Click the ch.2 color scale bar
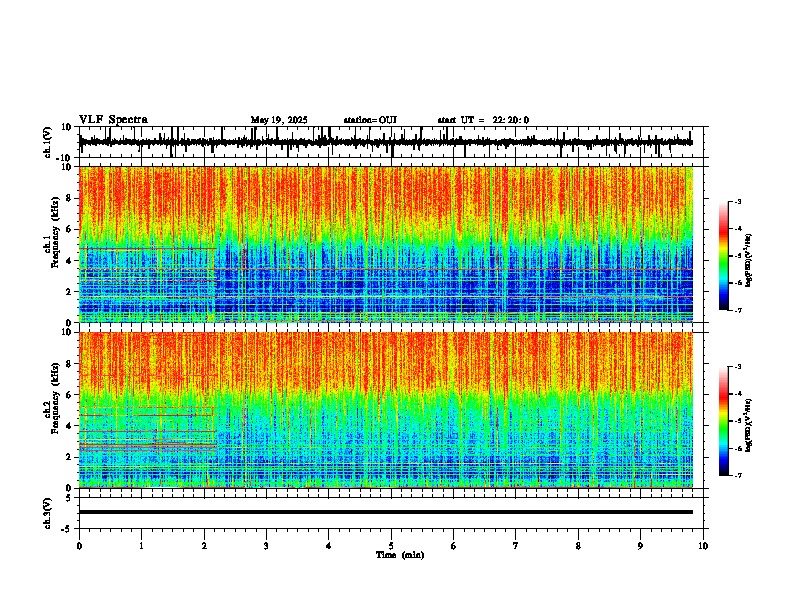 [x=724, y=421]
